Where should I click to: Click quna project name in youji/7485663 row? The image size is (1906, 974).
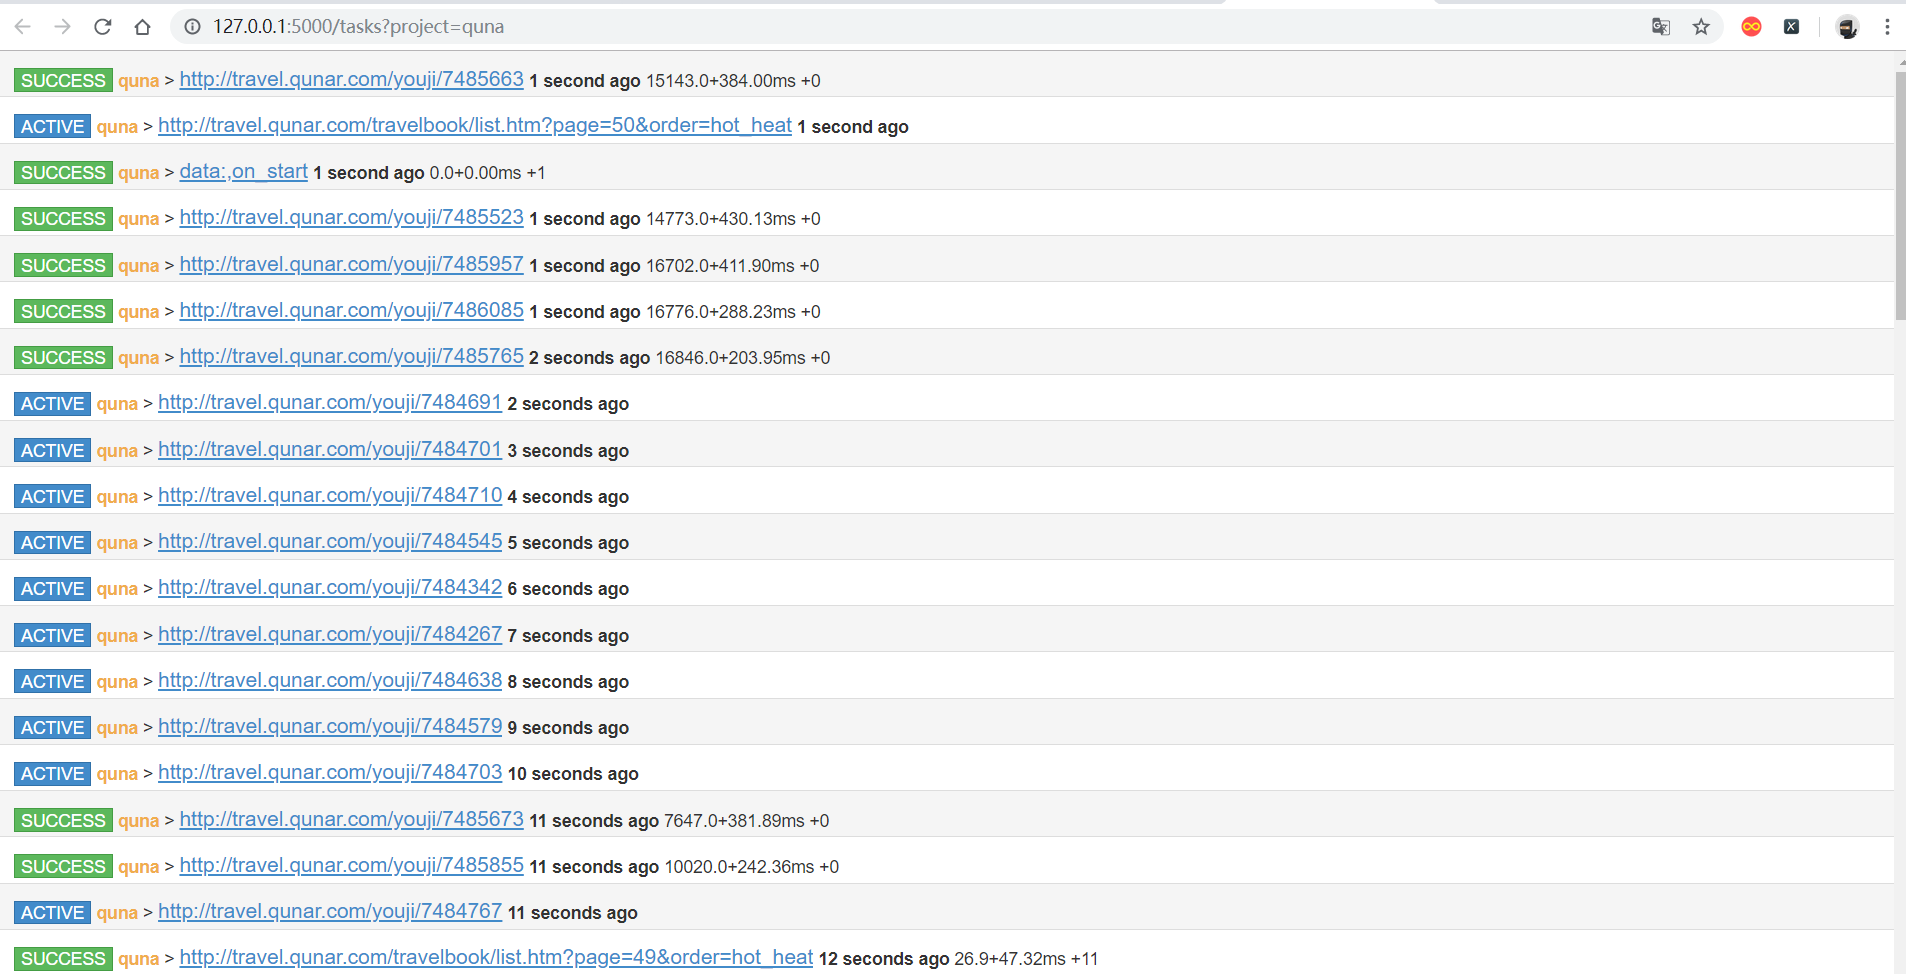[138, 81]
